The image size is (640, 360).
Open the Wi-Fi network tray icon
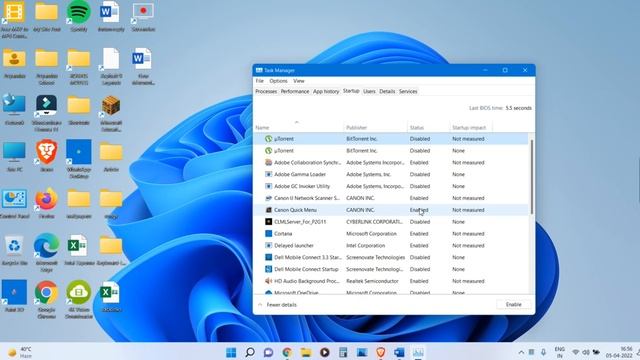coord(576,352)
